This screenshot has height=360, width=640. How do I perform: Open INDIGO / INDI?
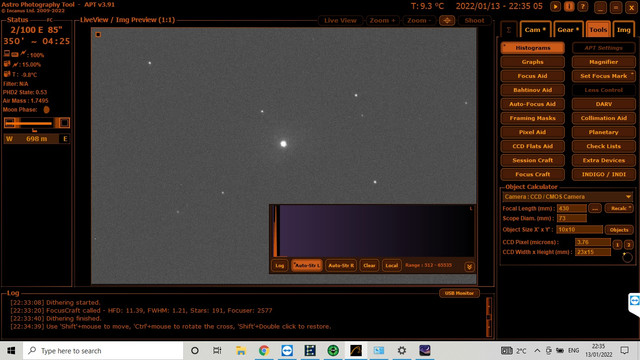(604, 174)
